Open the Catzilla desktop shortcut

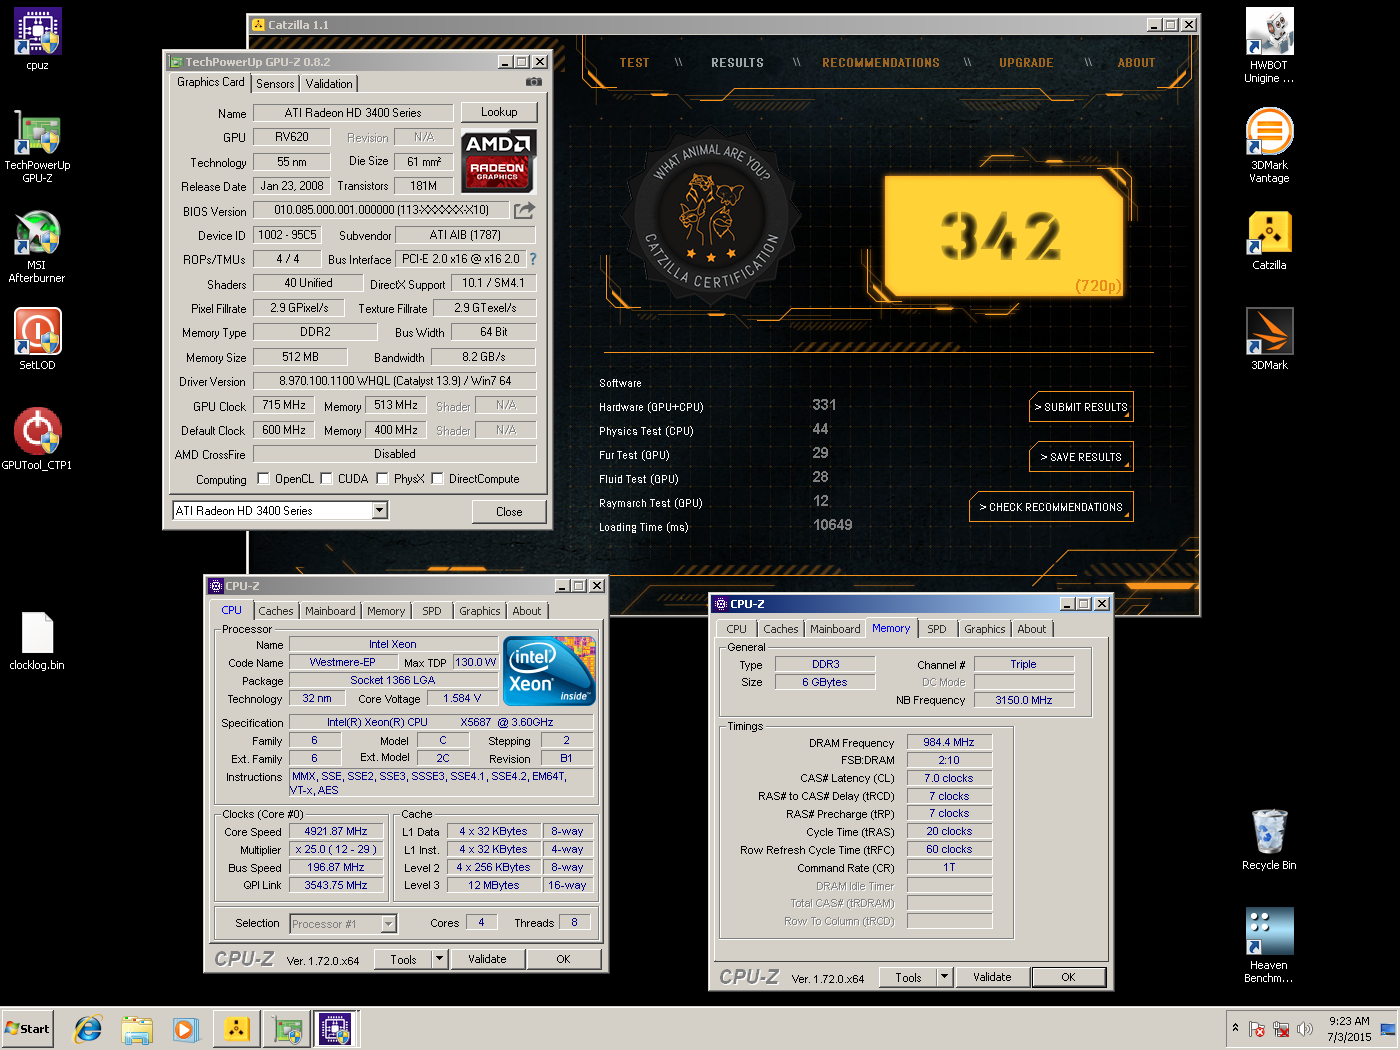(1269, 240)
